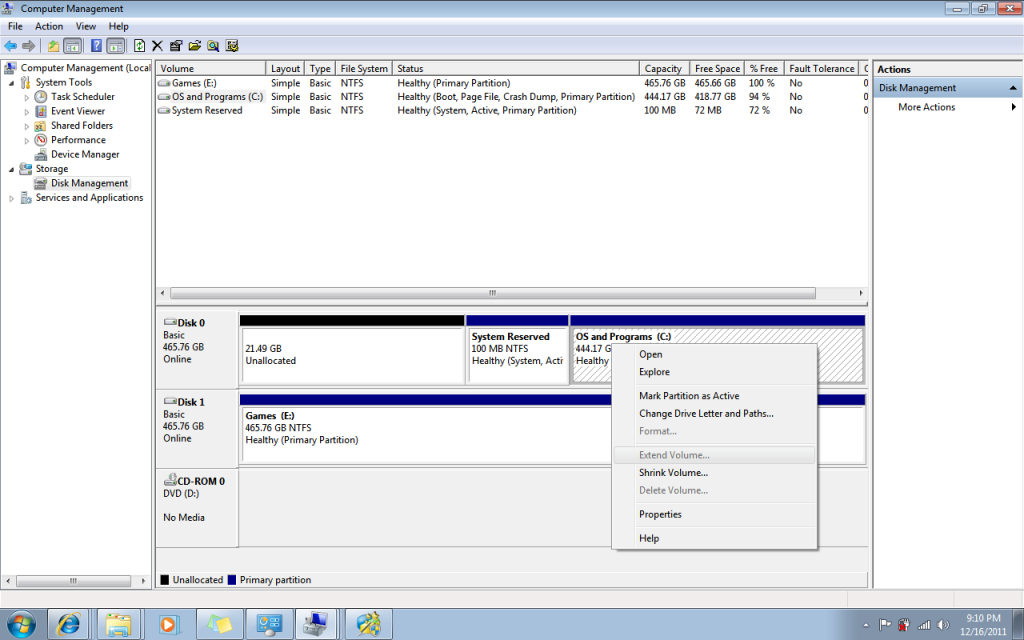Select Shared Folders in the tree
Screen dimensions: 1024x640
point(82,125)
